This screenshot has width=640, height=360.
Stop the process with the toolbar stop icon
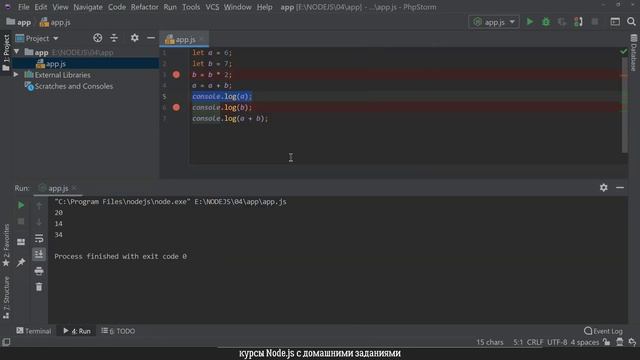pos(595,22)
